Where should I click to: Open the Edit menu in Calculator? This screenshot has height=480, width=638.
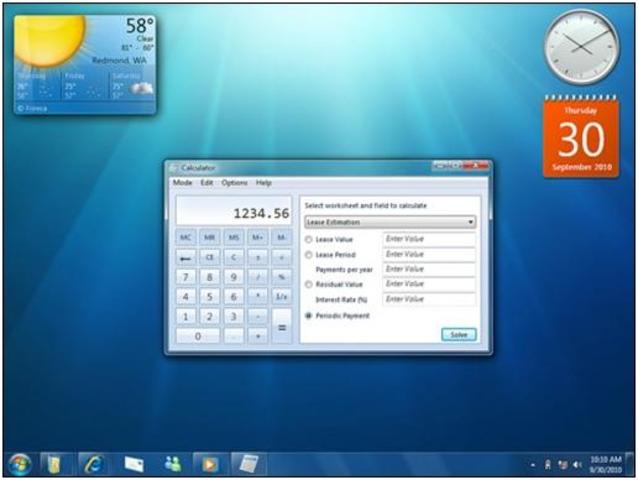tap(207, 183)
